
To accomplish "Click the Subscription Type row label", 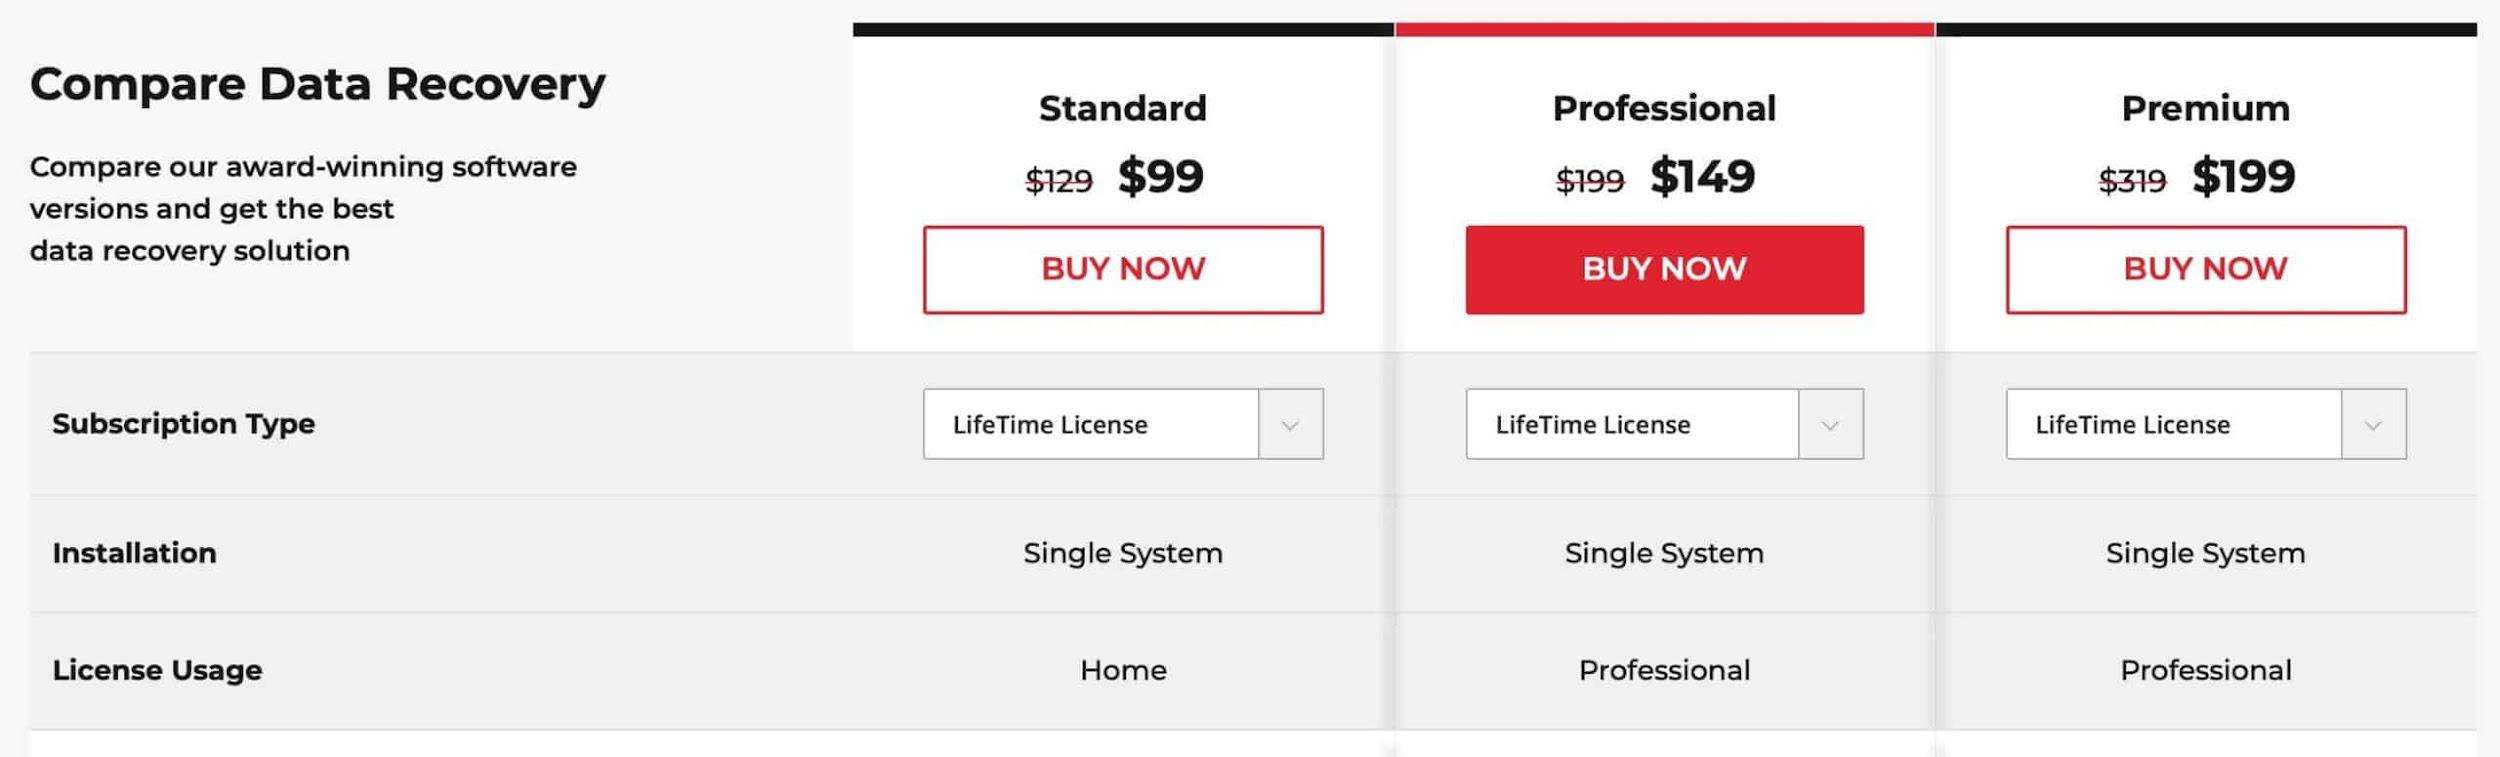I will point(184,424).
